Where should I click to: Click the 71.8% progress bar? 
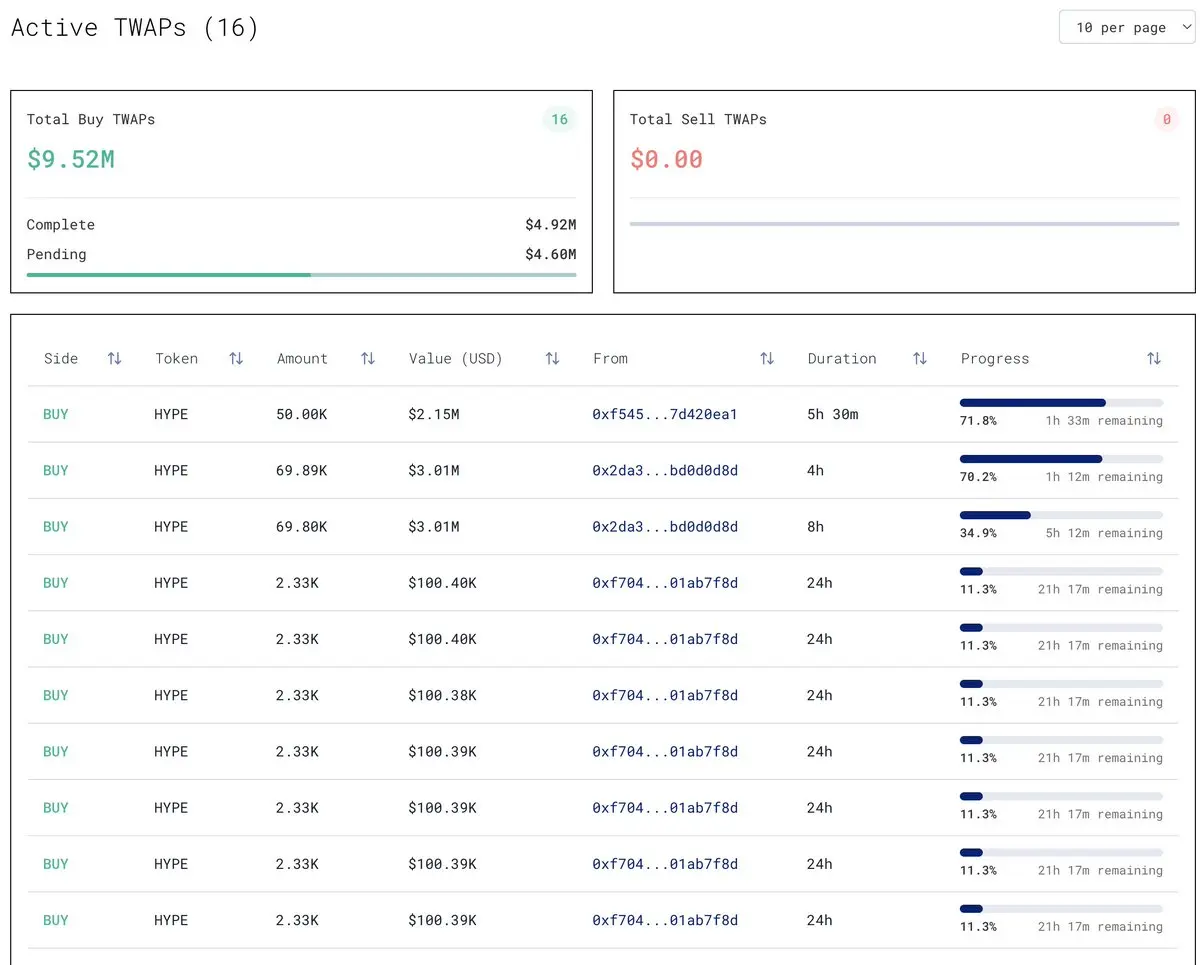click(x=1061, y=403)
